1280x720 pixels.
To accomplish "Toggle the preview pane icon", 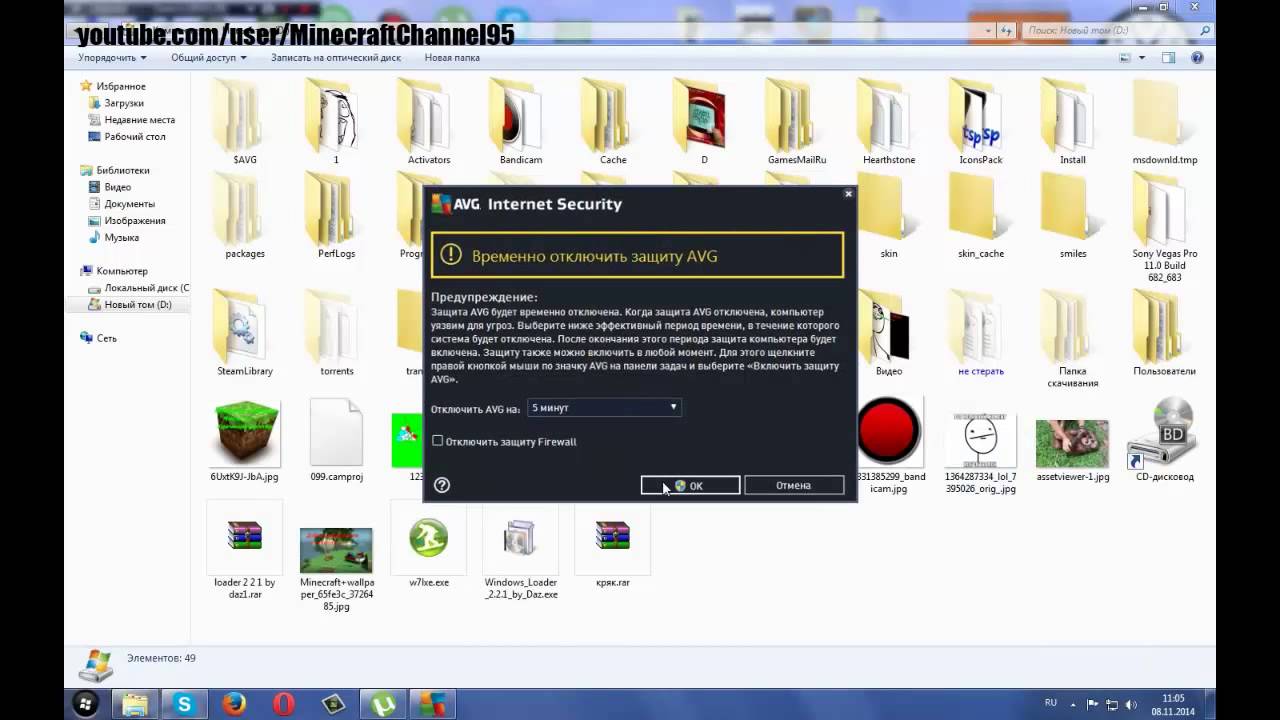I will pos(1168,58).
